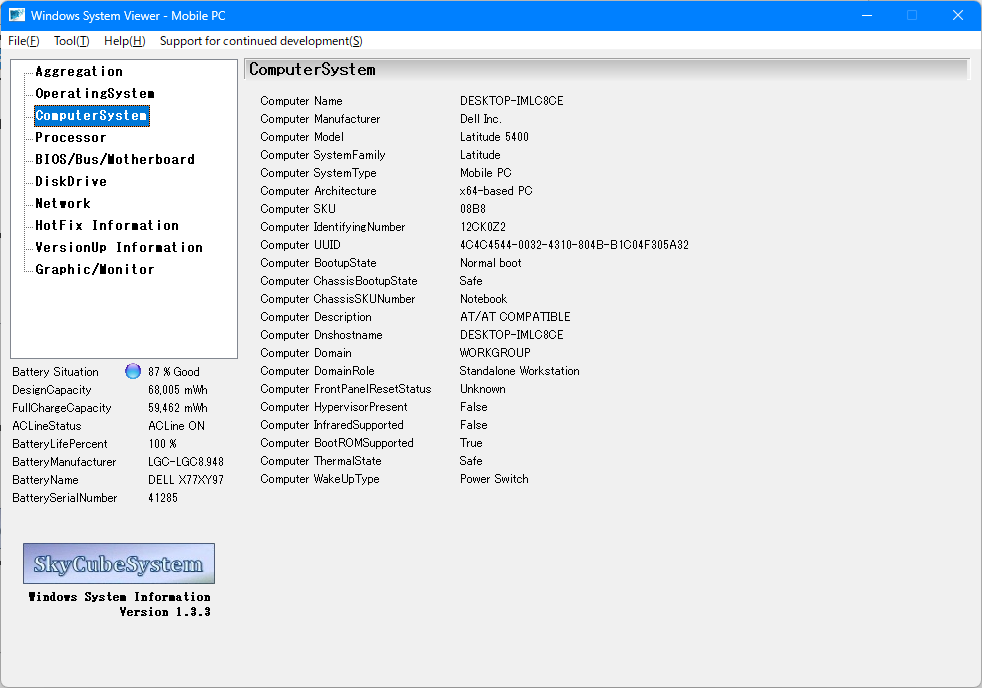Open the Tool menu
Screen dimensions: 982x688
pos(71,41)
